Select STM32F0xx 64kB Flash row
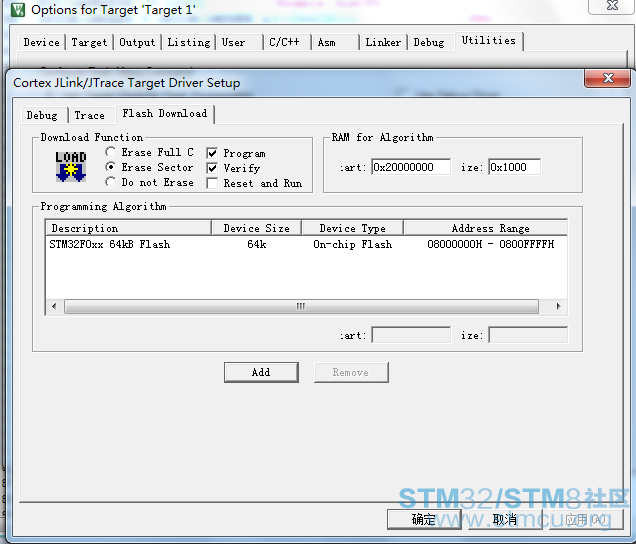The image size is (636, 544). coord(306,244)
